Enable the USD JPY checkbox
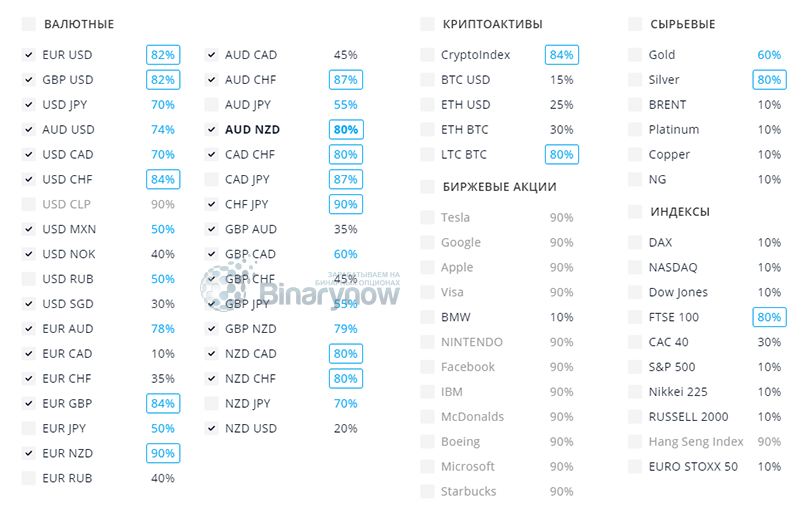The width and height of the screenshot is (800, 508). [28, 105]
